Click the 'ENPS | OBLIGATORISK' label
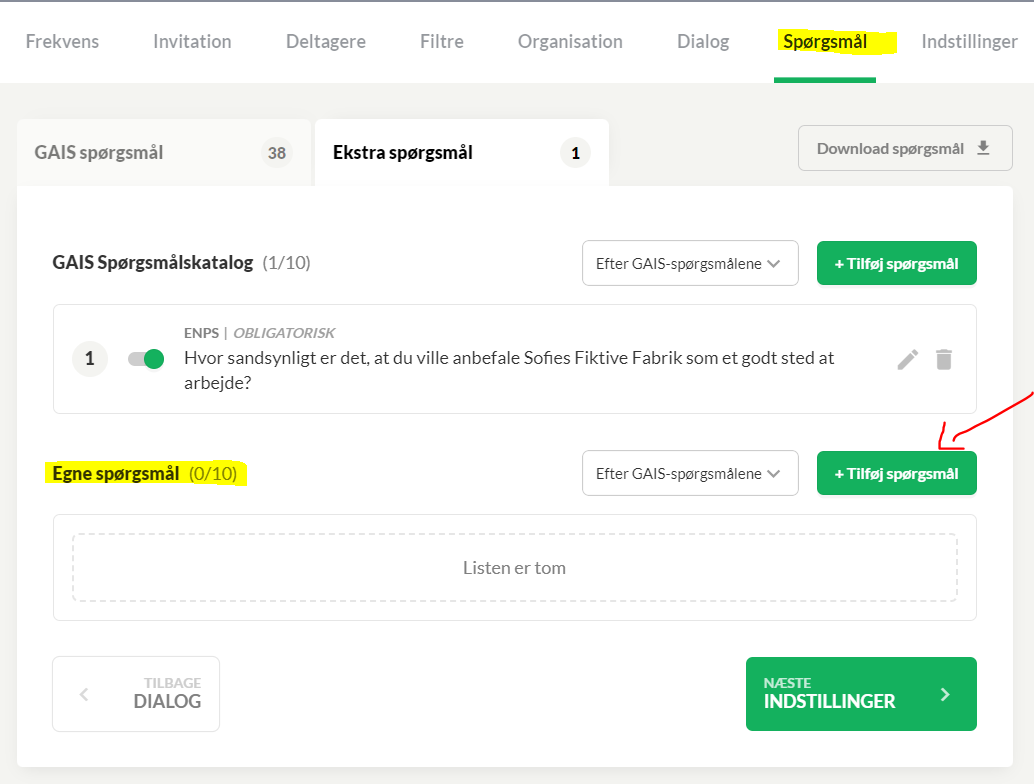 point(259,332)
